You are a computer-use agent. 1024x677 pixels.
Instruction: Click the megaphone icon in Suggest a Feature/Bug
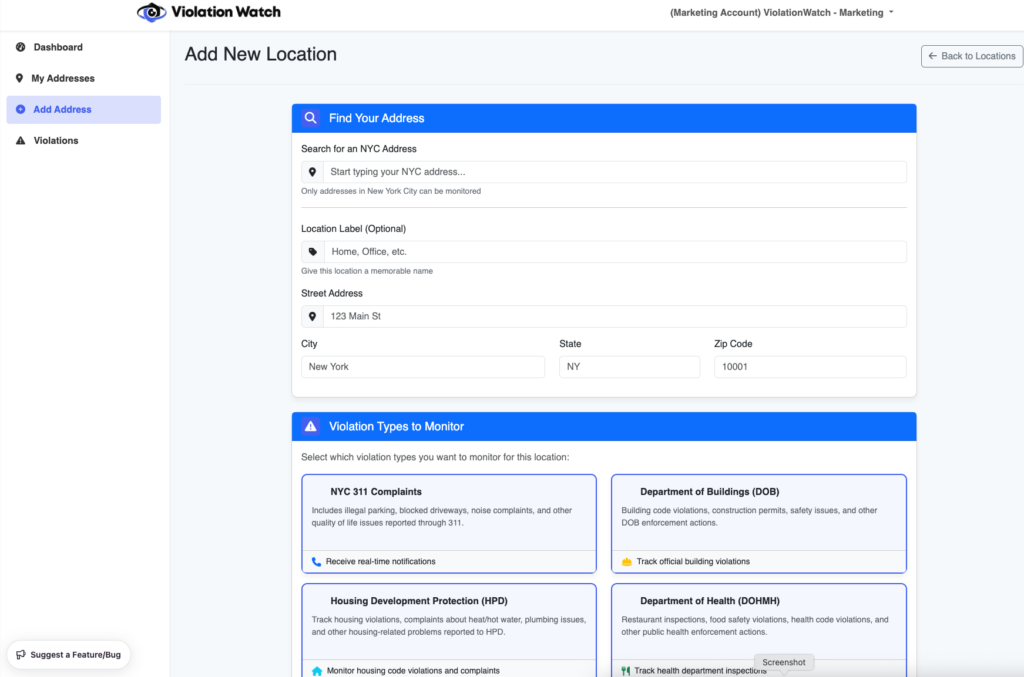click(x=21, y=655)
